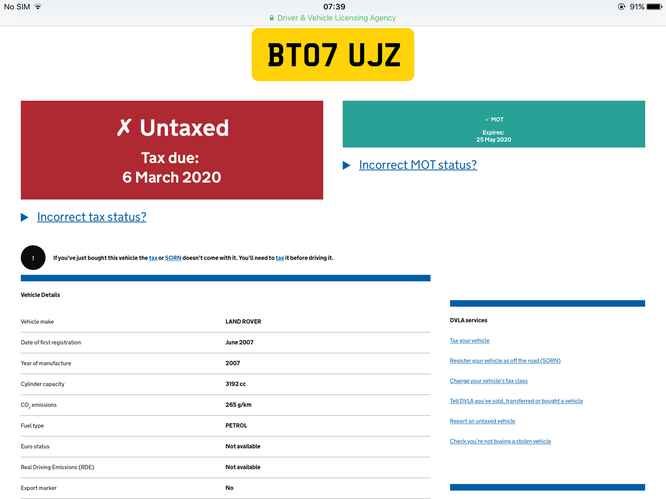Click the BT07 UJZ number plate

333,54
